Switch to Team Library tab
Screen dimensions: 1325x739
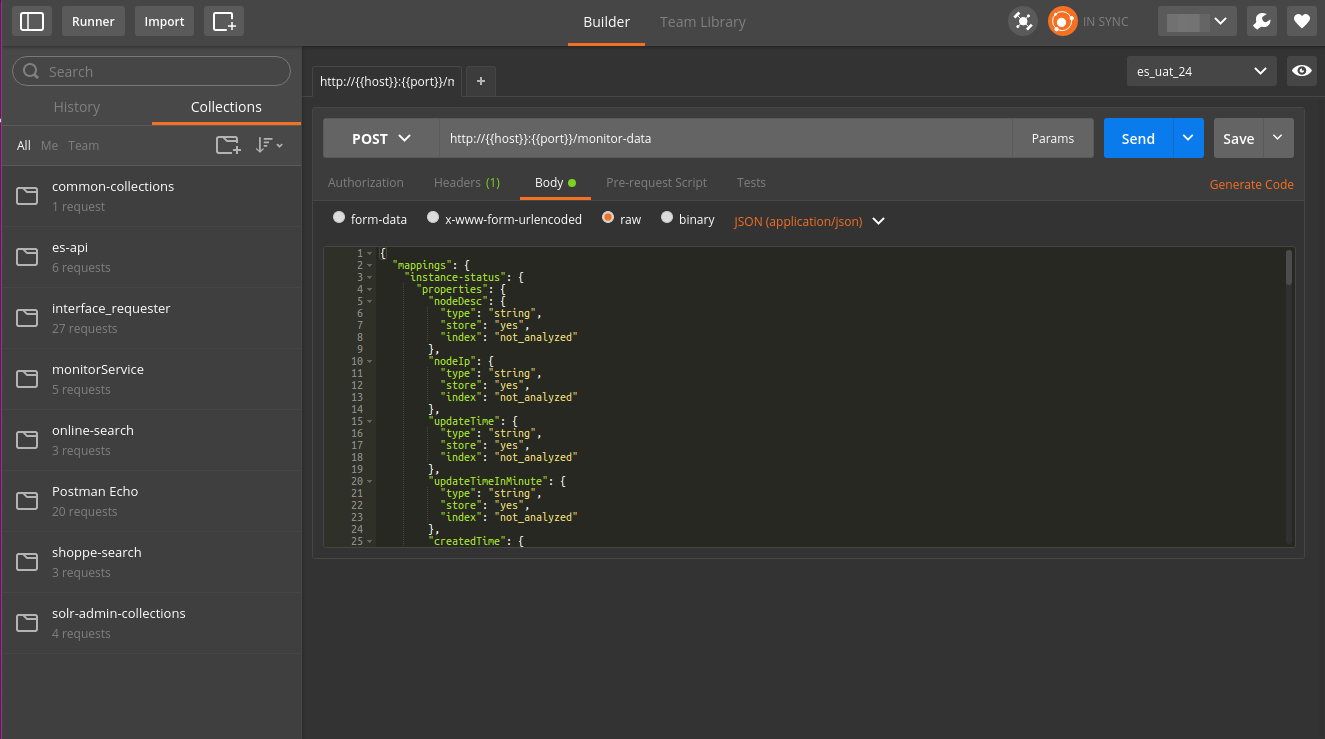click(x=703, y=22)
